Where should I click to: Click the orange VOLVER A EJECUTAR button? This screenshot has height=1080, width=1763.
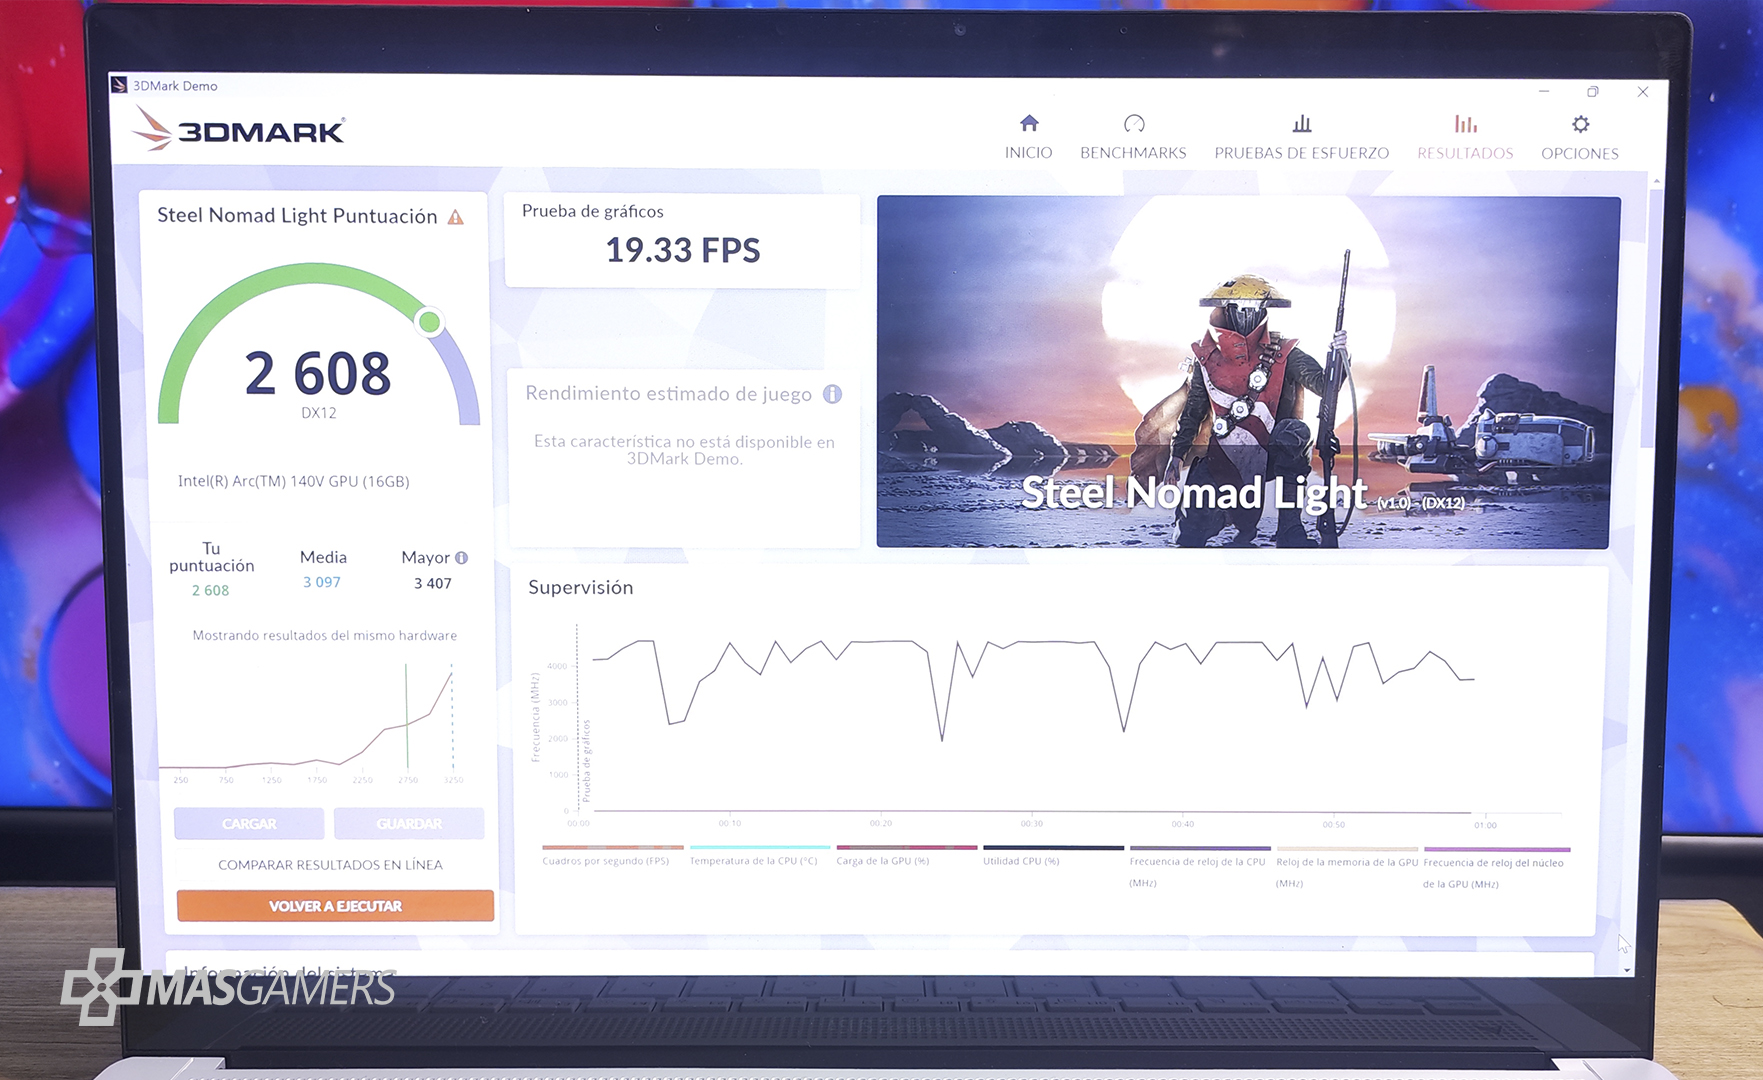pyautogui.click(x=335, y=906)
